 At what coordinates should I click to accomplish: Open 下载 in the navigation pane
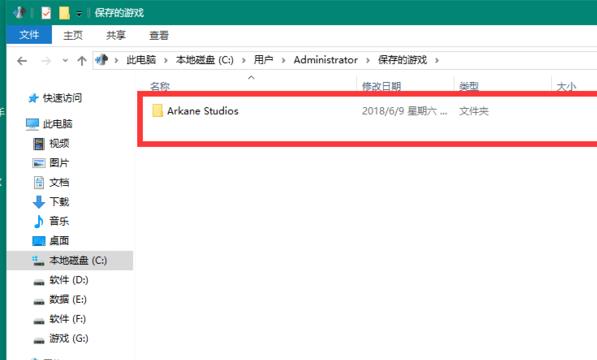(59, 202)
